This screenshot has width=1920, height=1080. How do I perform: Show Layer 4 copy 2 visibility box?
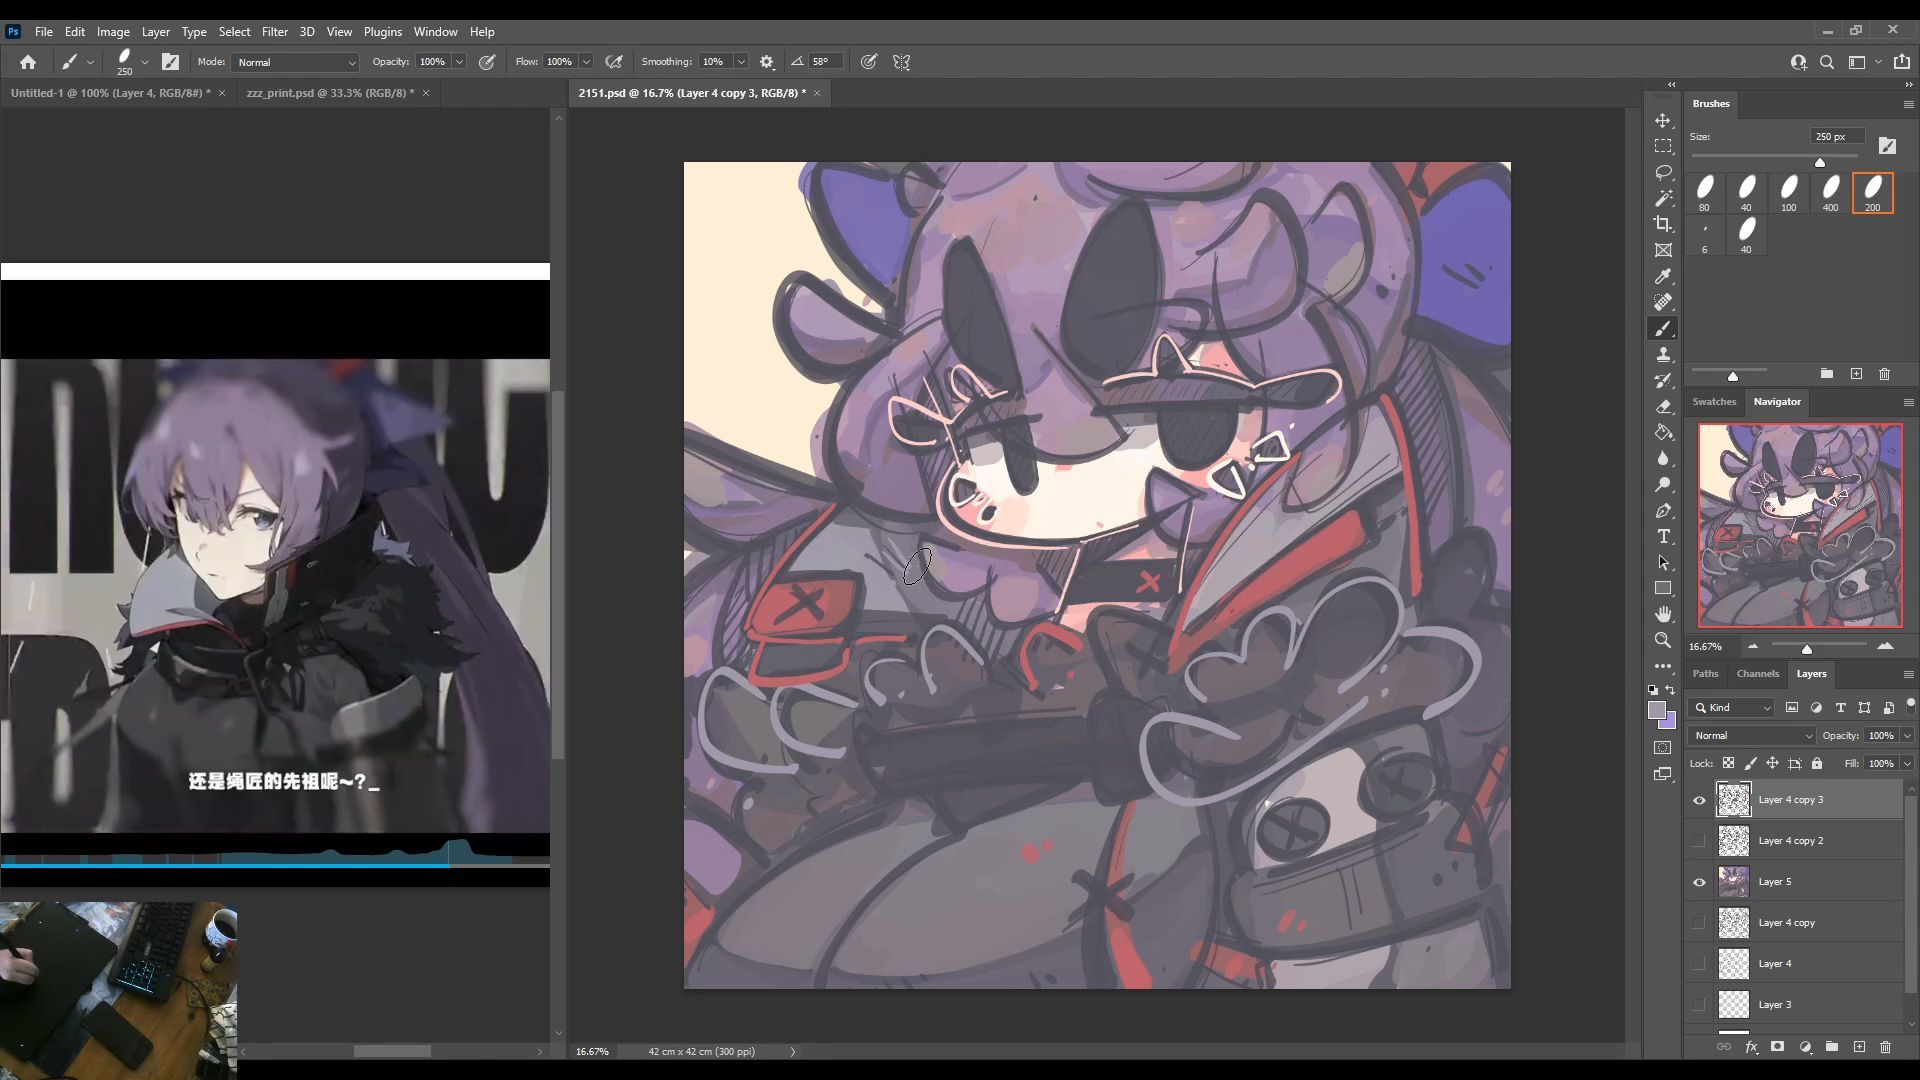pos(1699,841)
